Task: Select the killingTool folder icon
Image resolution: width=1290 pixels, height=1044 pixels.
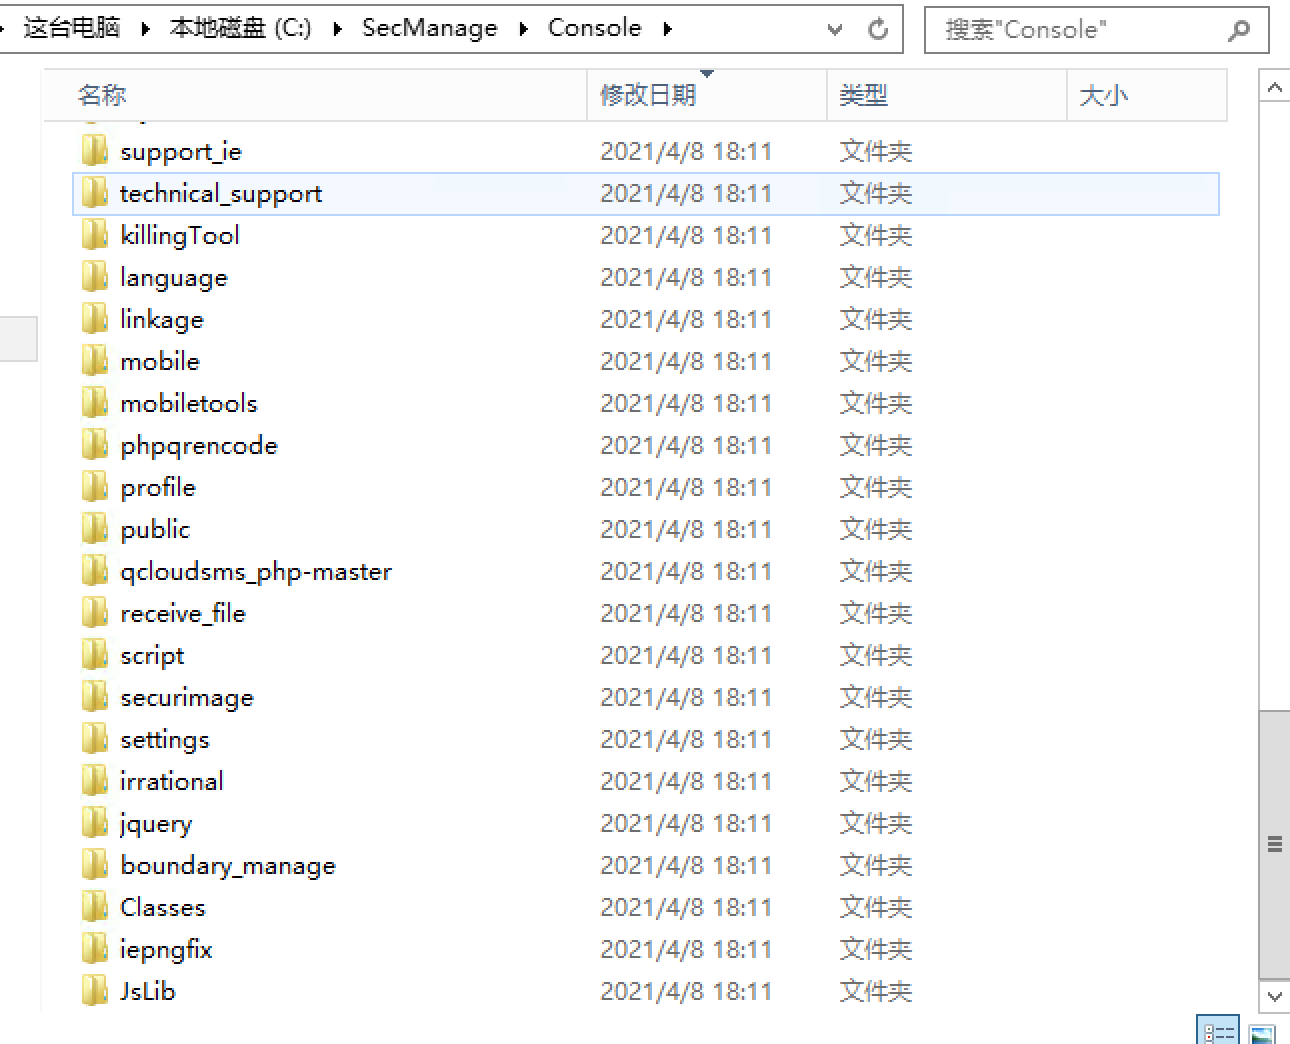Action: tap(94, 235)
